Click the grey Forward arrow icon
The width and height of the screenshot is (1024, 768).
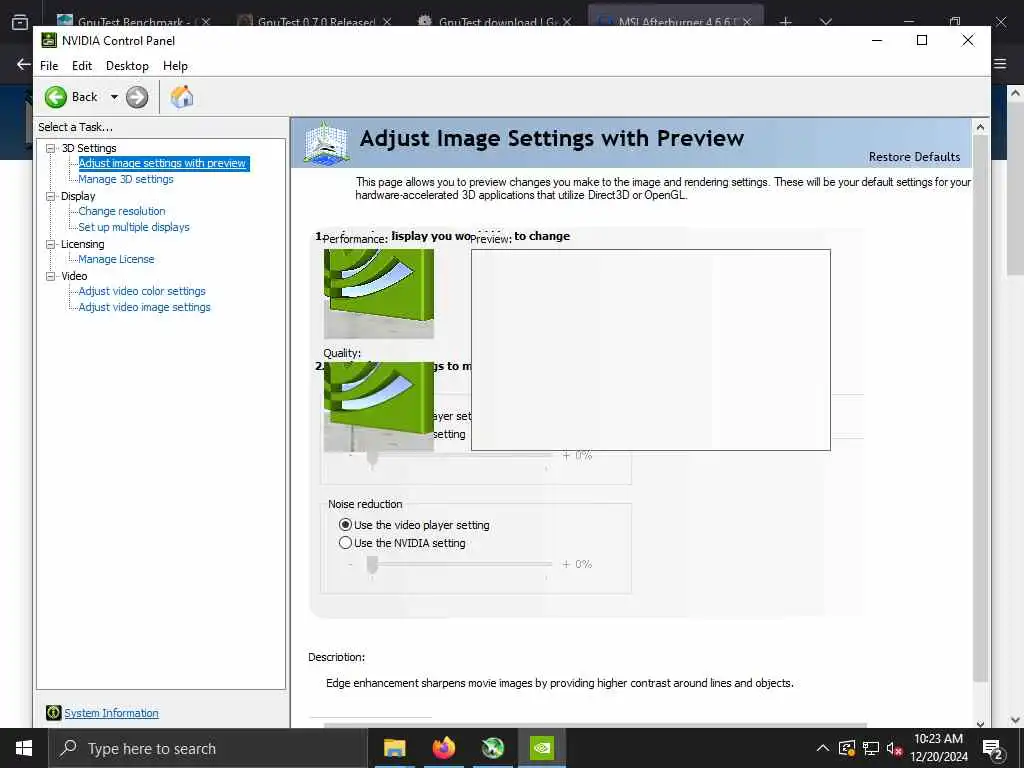pyautogui.click(x=136, y=97)
